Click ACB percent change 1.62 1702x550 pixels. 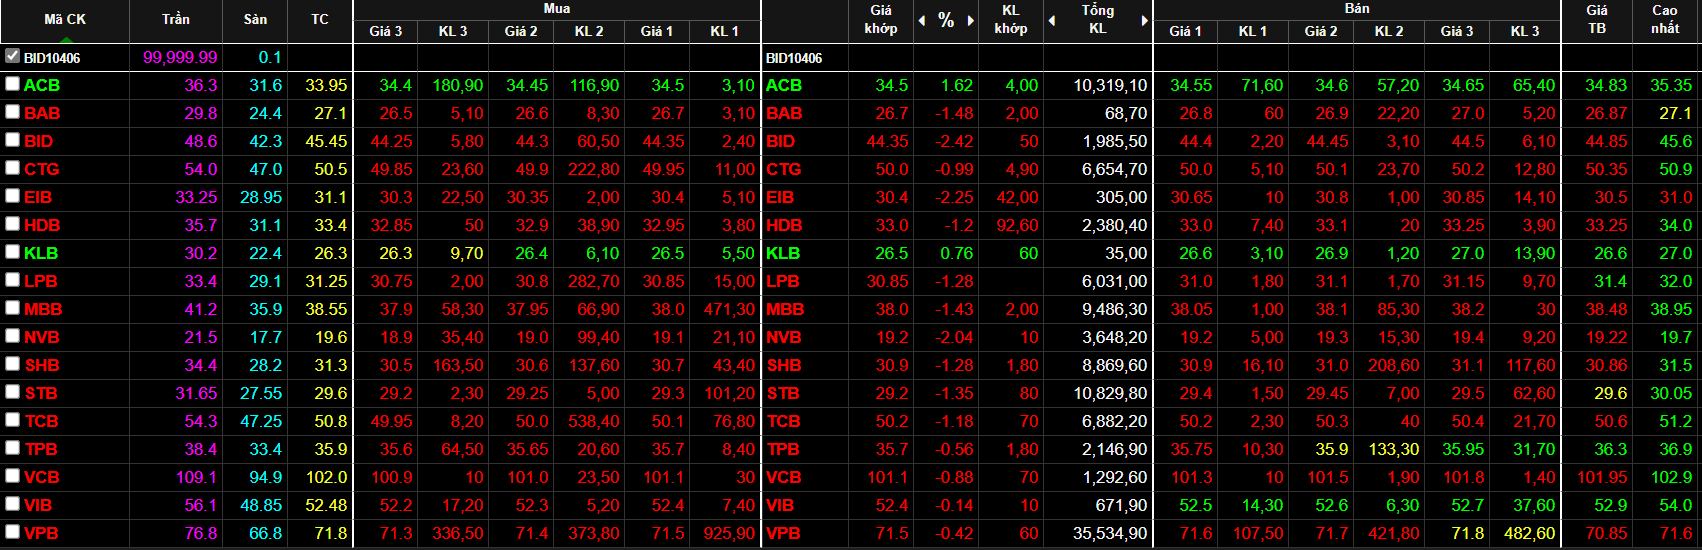(957, 85)
